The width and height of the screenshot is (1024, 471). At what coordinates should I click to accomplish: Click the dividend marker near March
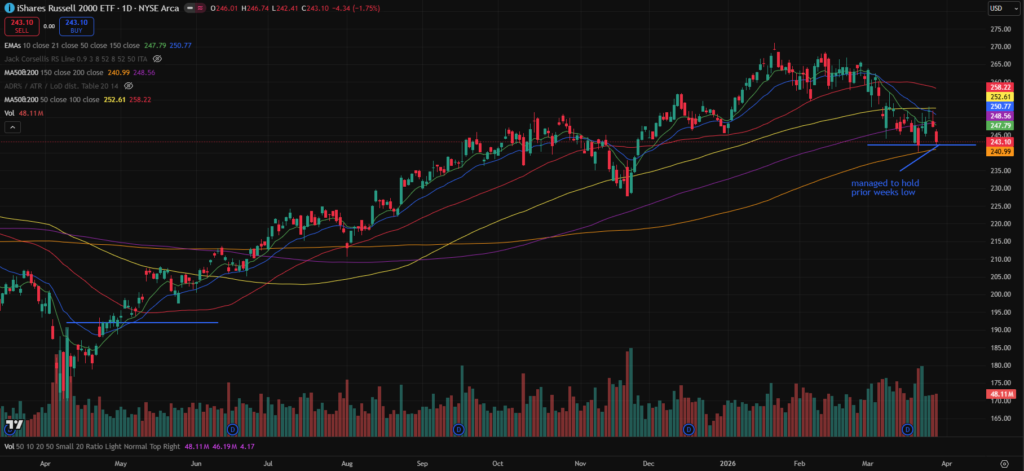tap(908, 429)
